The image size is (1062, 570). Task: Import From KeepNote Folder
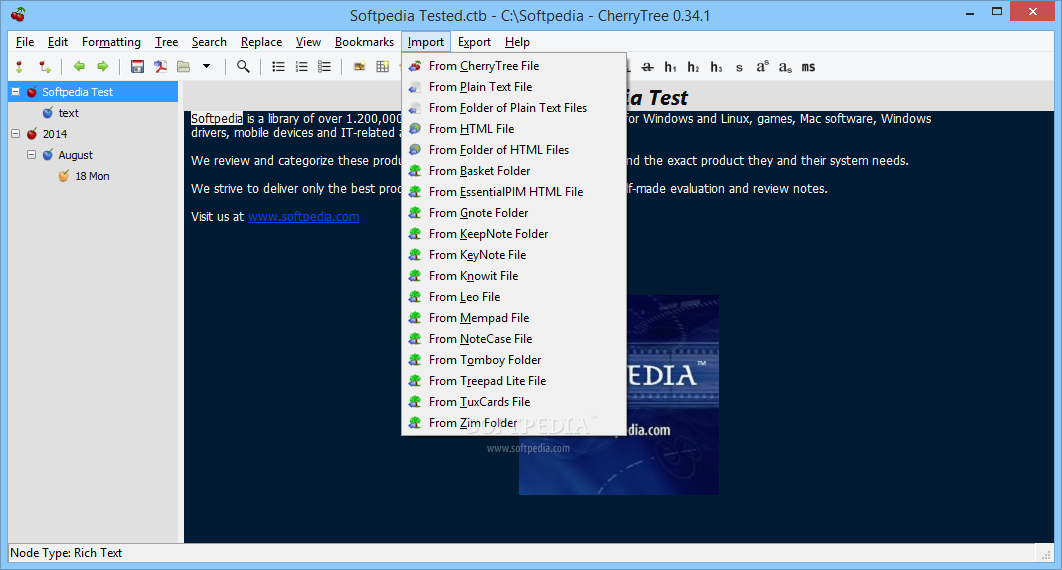tap(513, 234)
